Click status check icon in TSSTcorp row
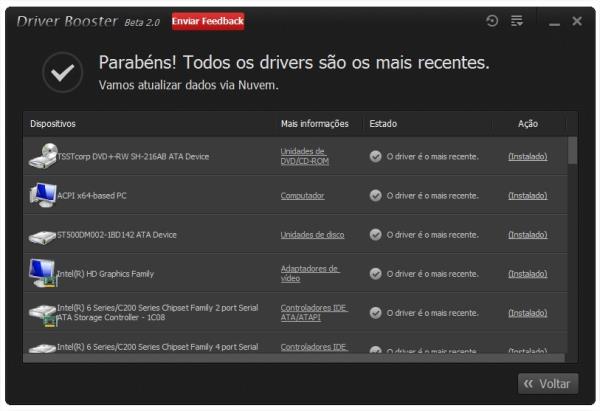Viewport: 600px width, 411px height. (375, 156)
